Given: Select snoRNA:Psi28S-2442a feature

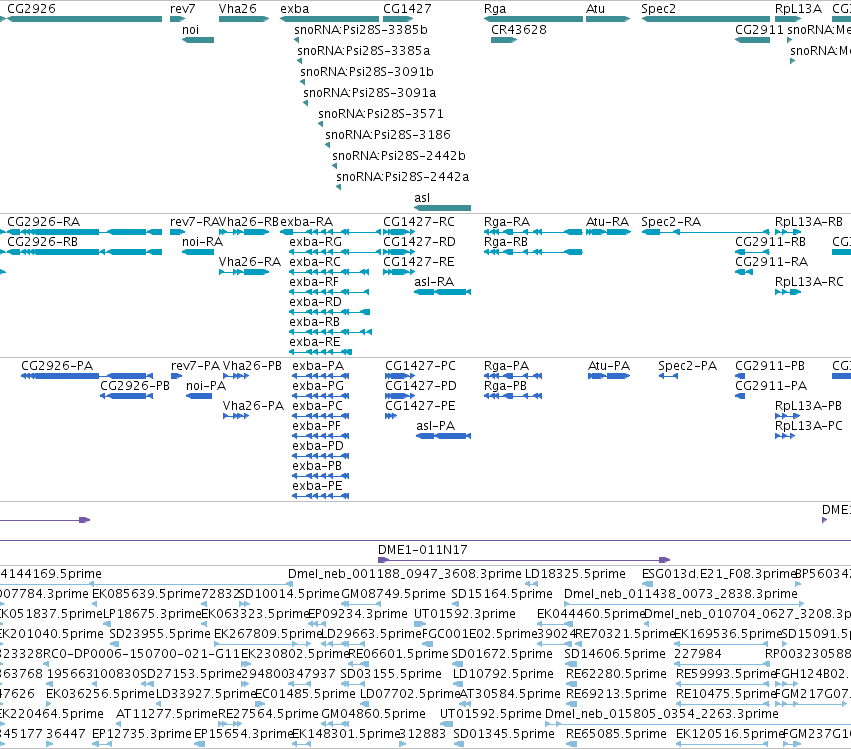Looking at the screenshot, I should click(x=338, y=187).
